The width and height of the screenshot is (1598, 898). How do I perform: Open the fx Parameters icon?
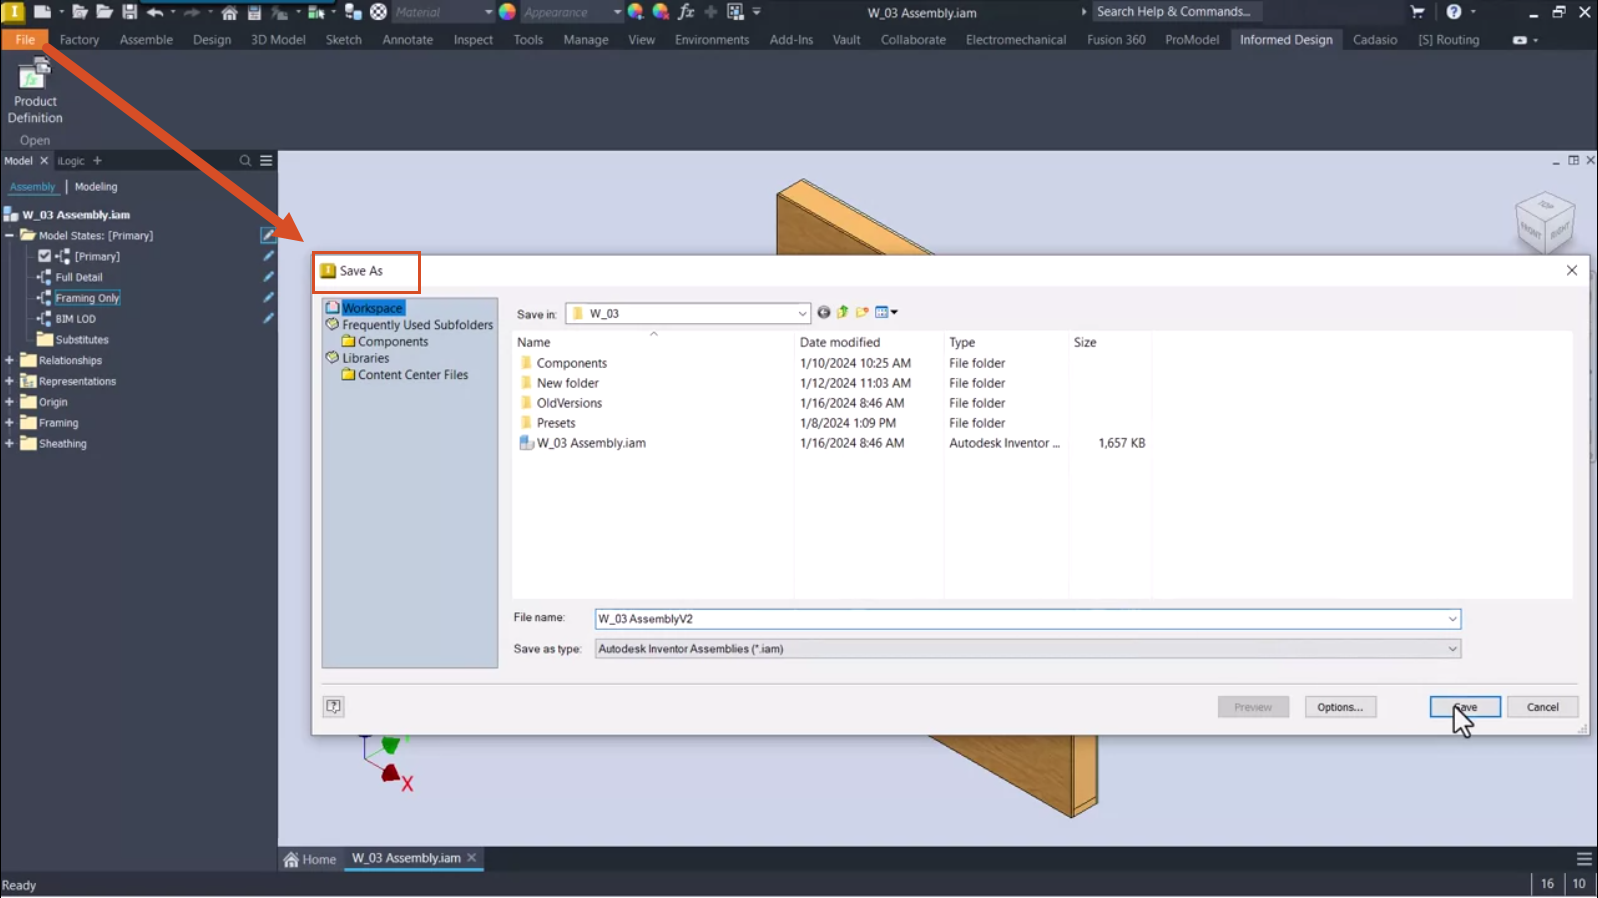click(686, 12)
